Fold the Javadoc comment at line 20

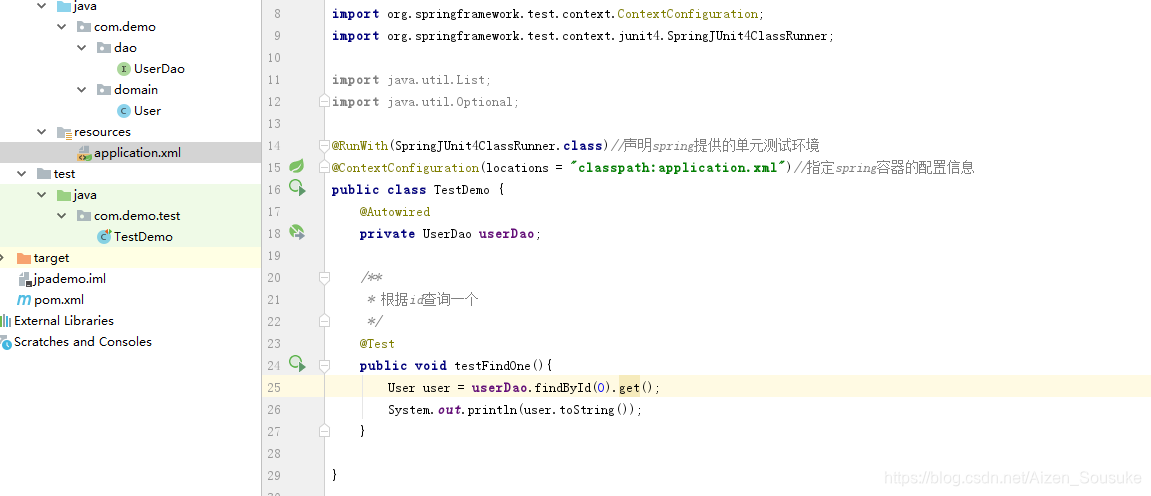[324, 277]
